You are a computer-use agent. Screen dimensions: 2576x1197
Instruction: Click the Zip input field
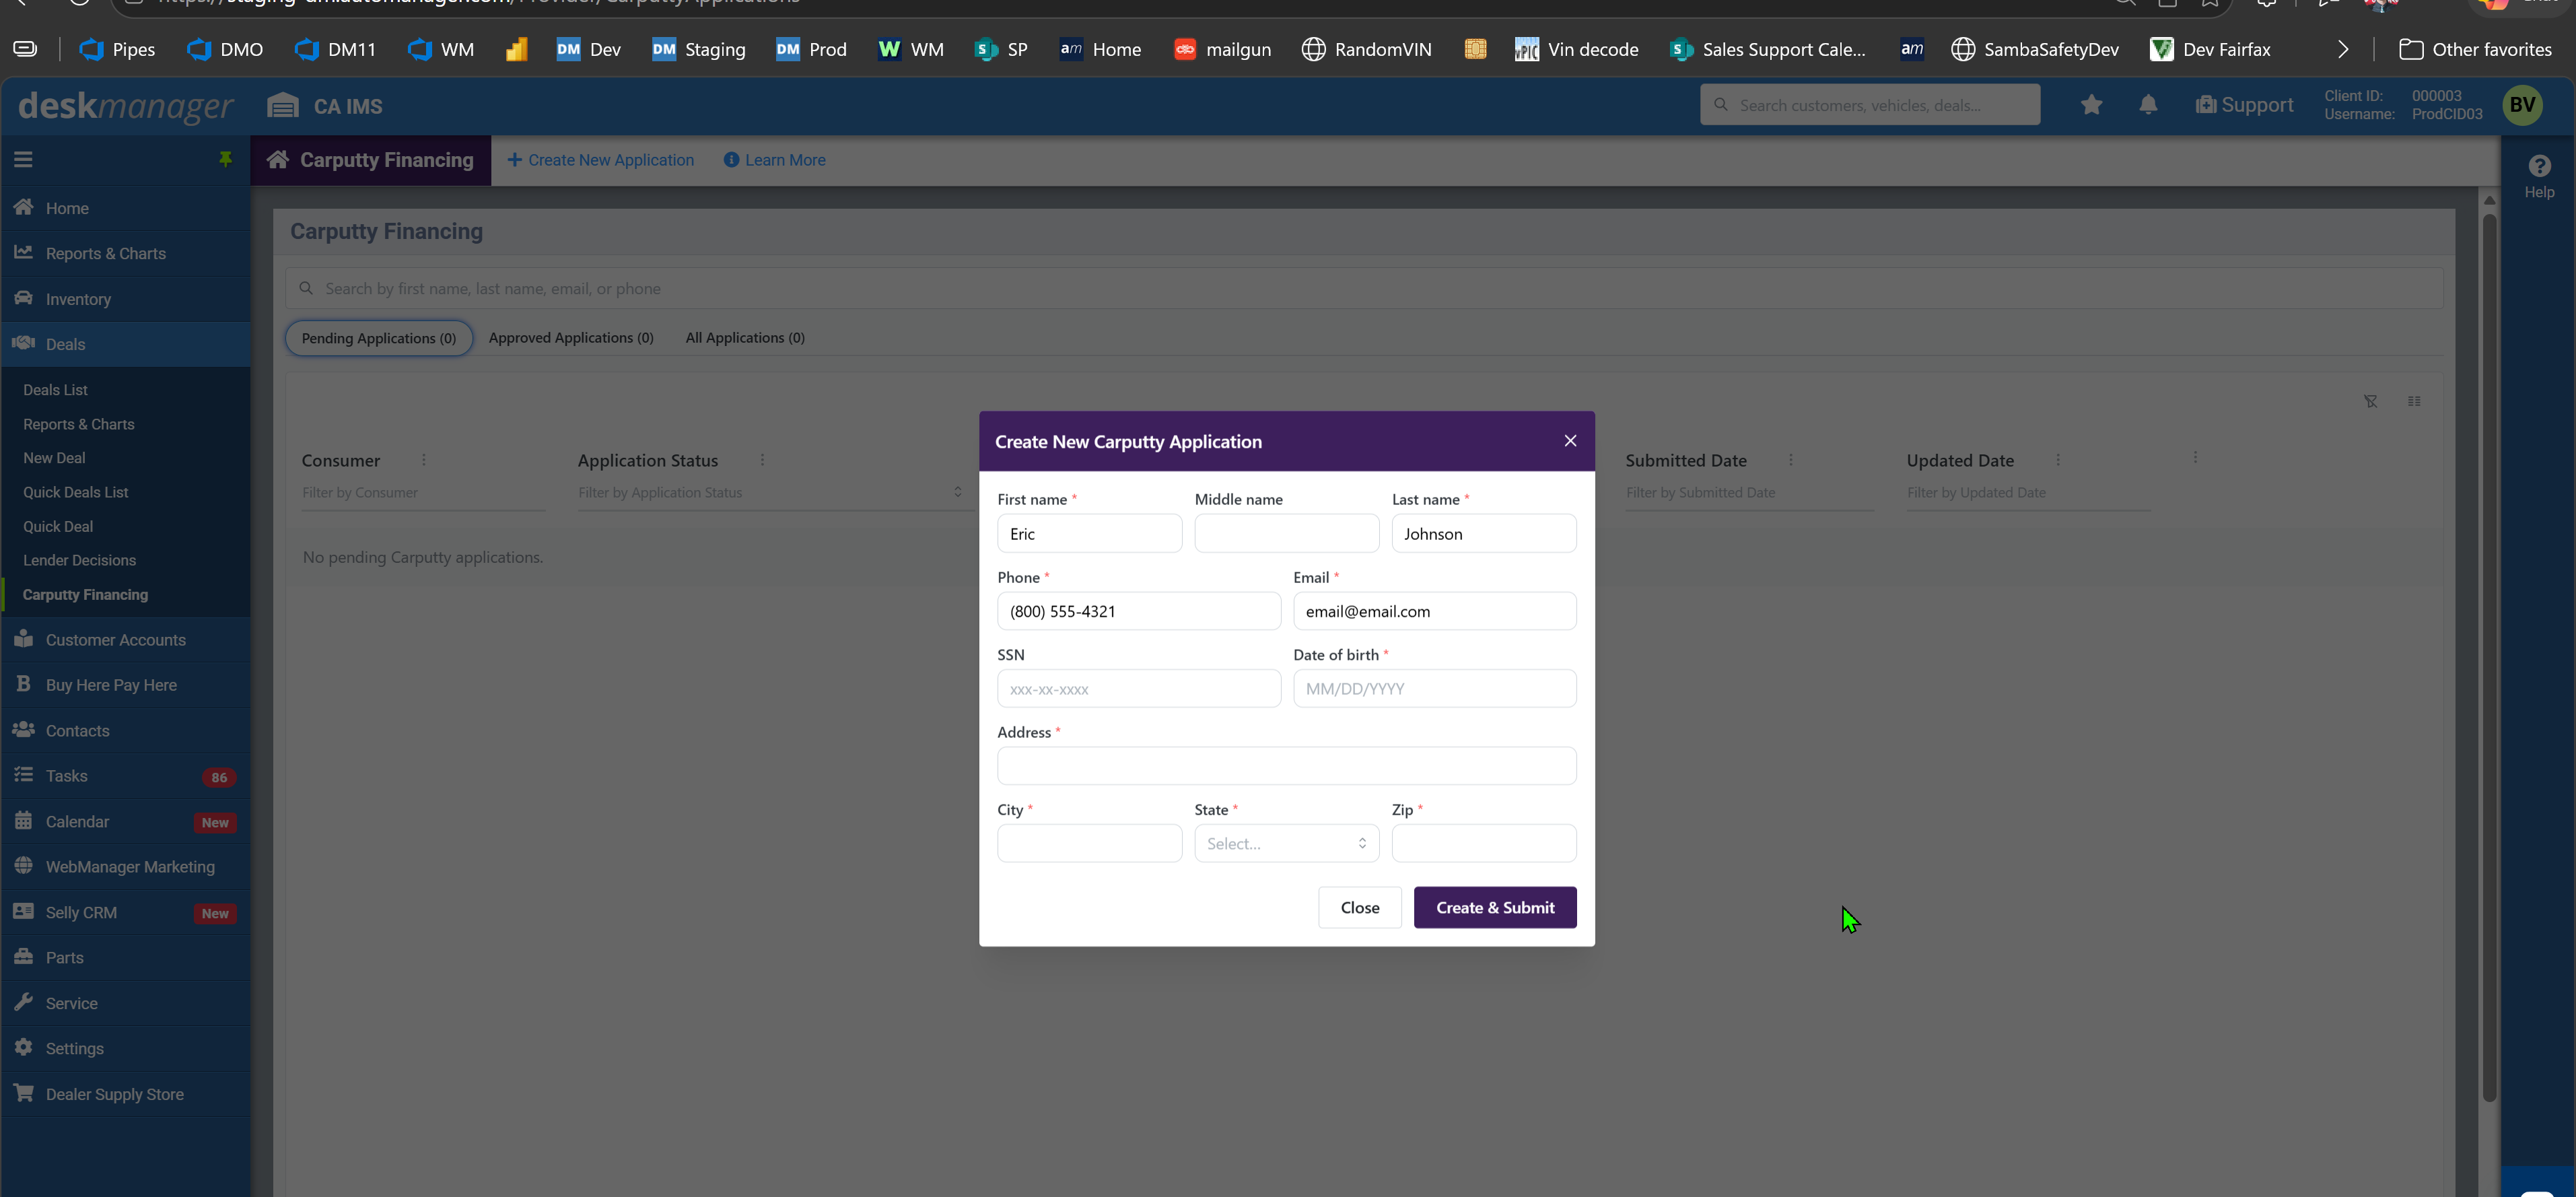pyautogui.click(x=1484, y=843)
